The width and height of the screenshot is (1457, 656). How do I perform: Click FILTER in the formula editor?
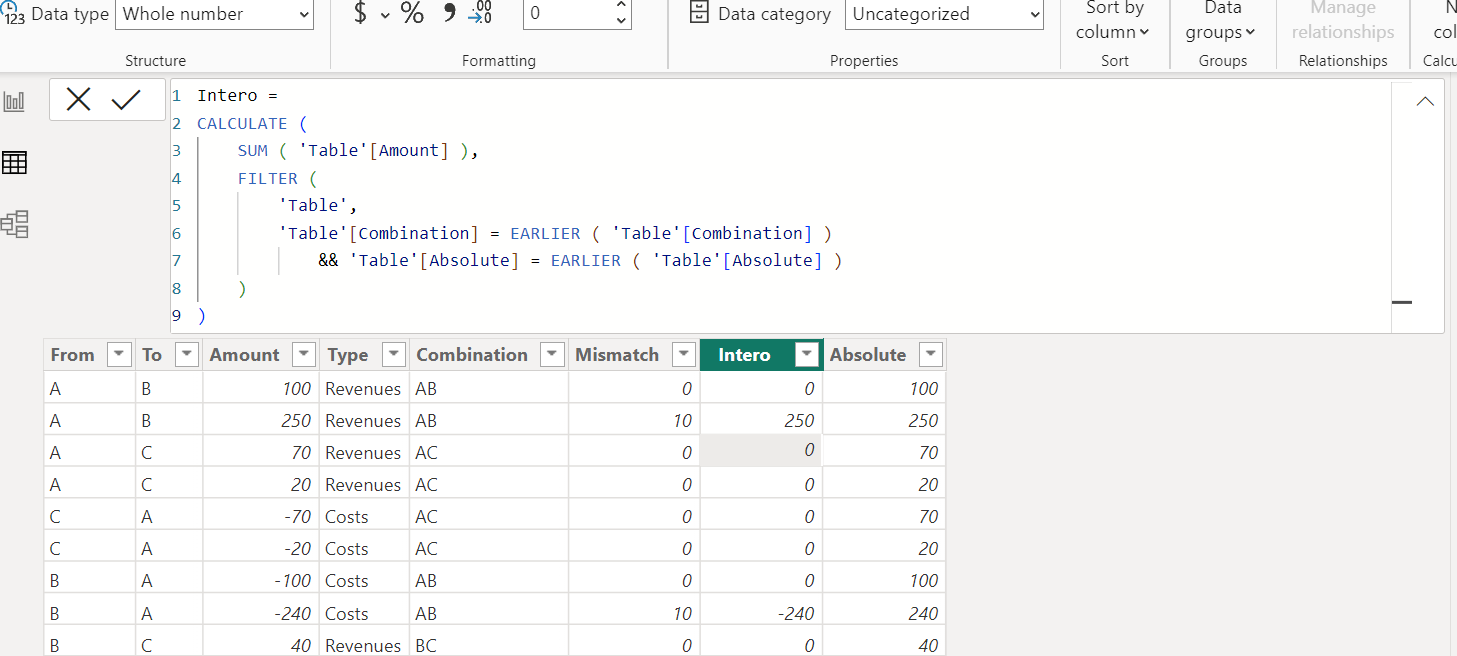(267, 179)
